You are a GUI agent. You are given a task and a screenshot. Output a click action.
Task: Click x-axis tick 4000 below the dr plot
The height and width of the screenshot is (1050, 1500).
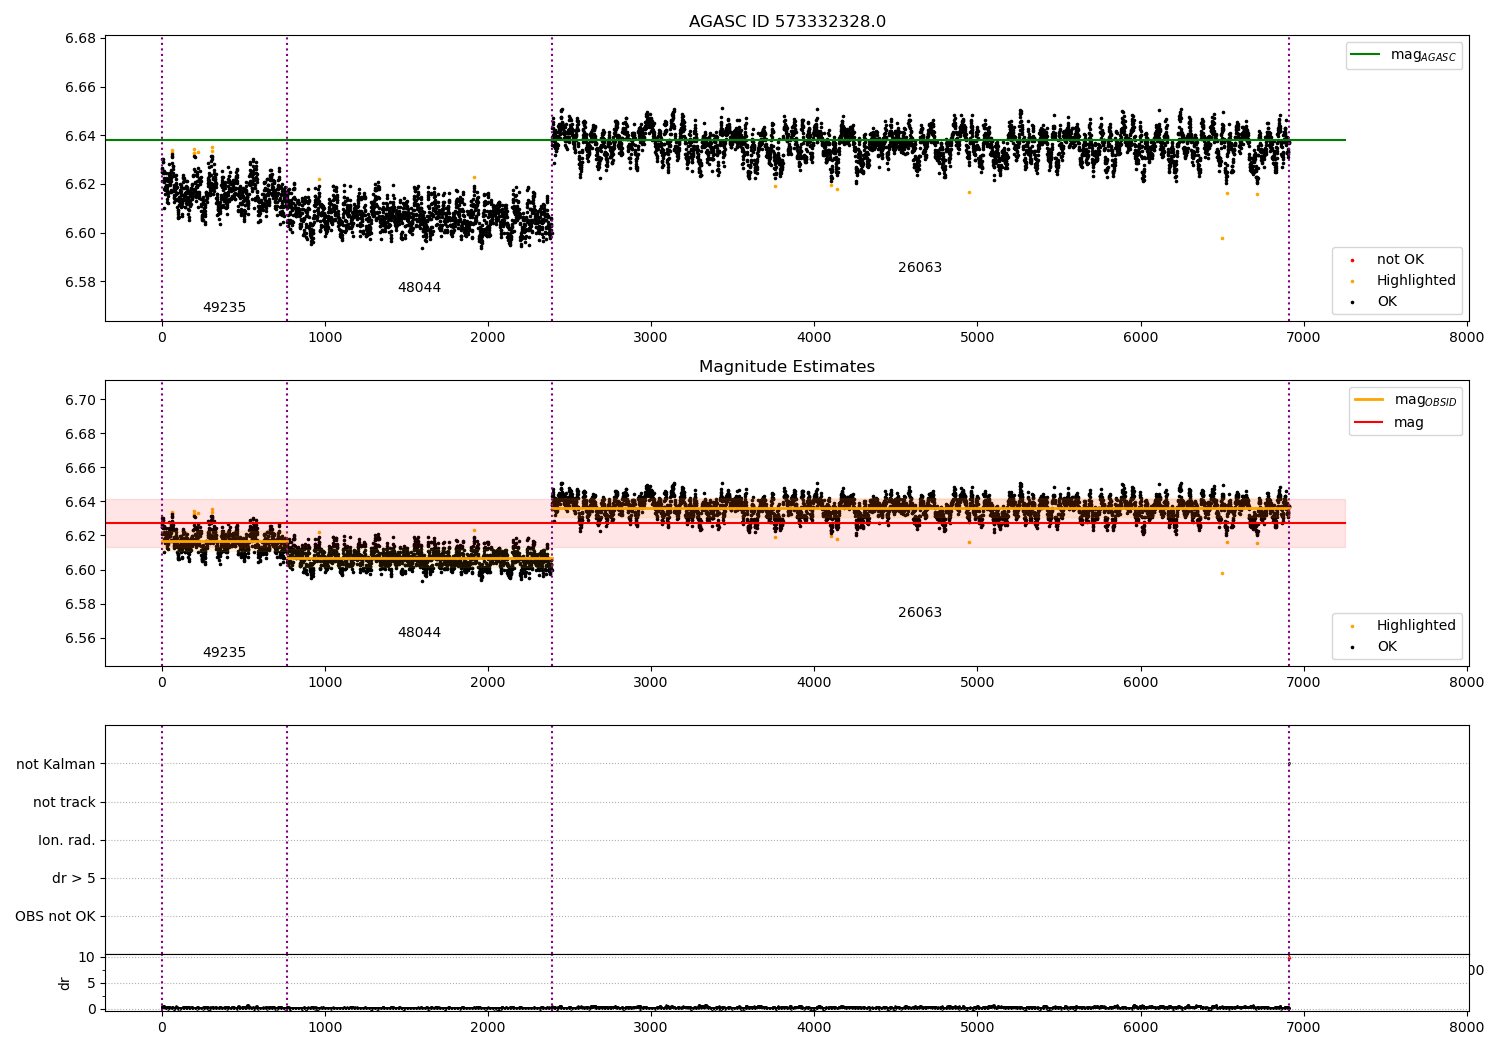click(x=814, y=1027)
